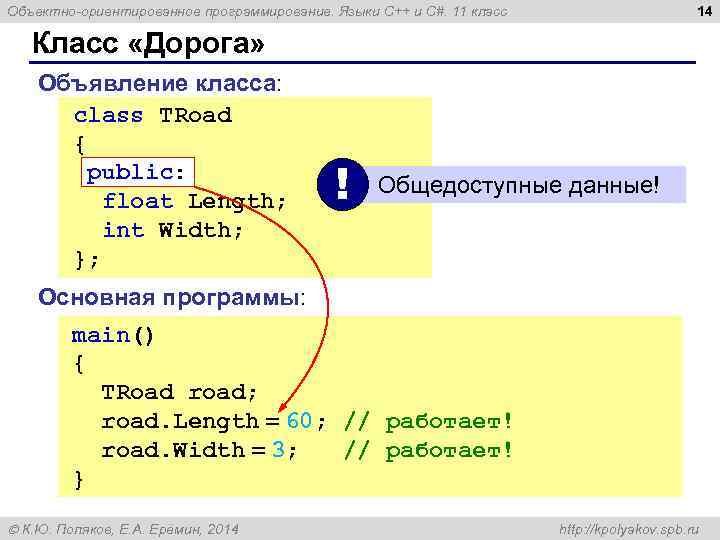Click the closing "};" of the class declaration

[x=86, y=260]
